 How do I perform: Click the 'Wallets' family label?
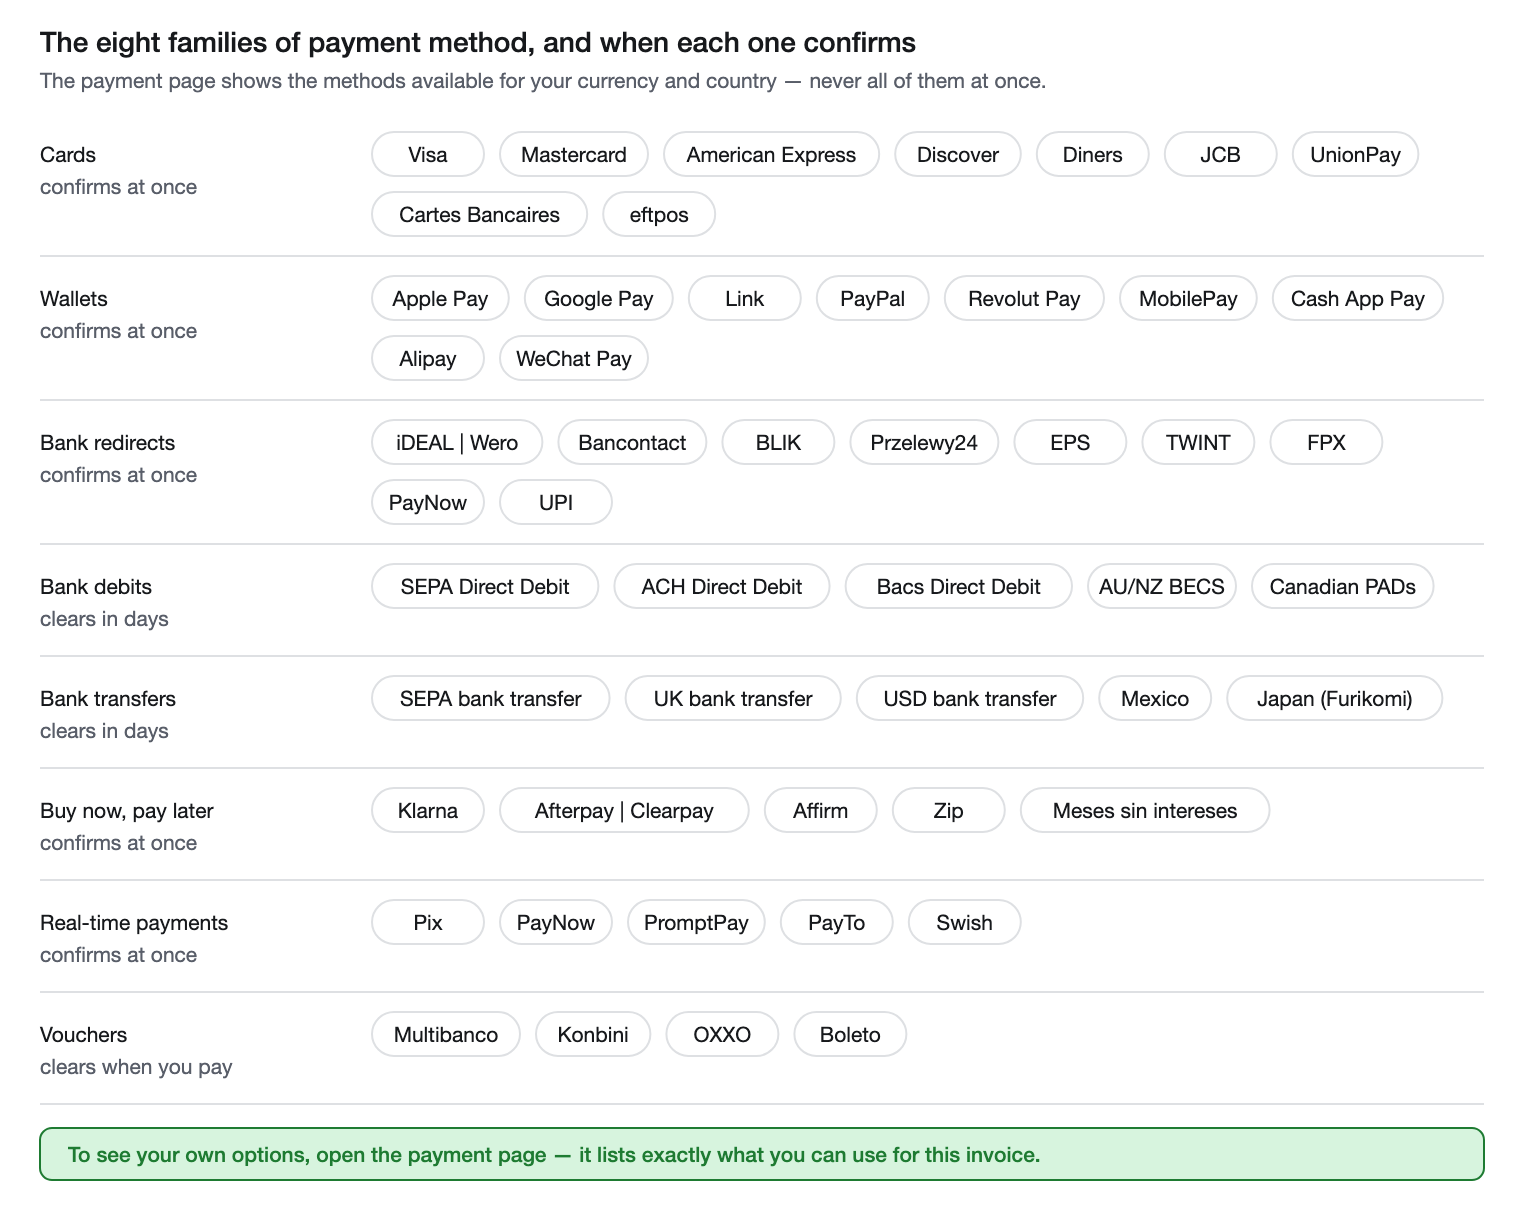point(74,298)
